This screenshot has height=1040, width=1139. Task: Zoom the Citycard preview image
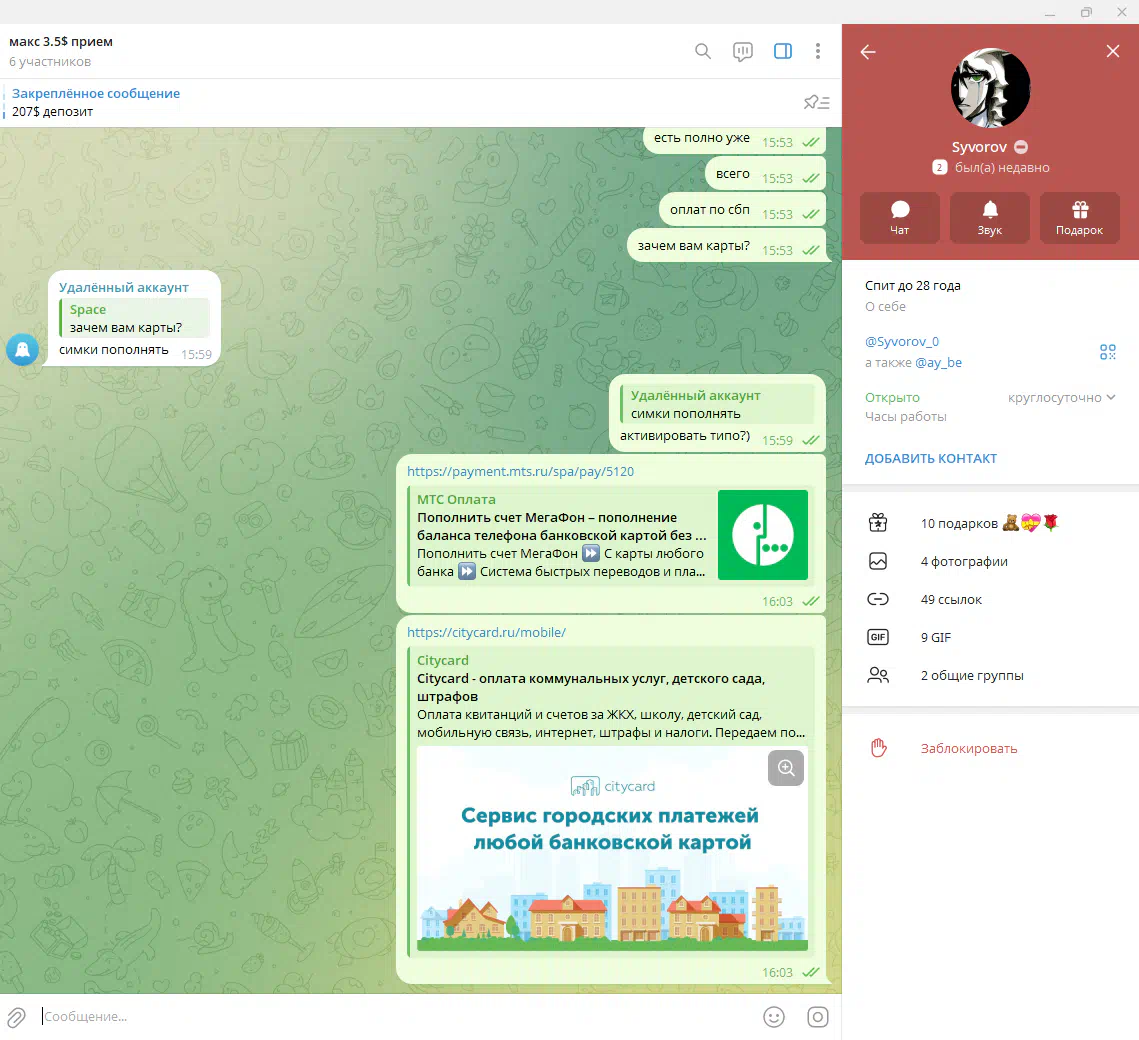(786, 768)
